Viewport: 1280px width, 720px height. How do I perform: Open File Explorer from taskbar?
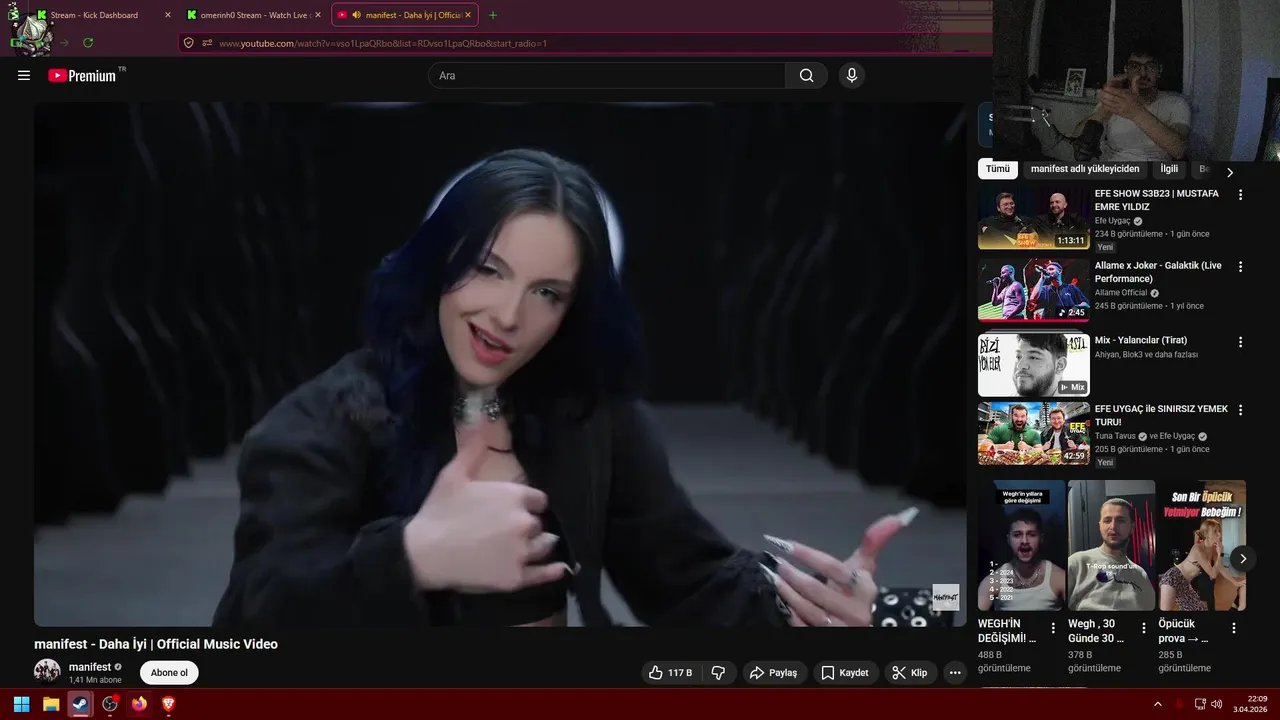[x=51, y=704]
